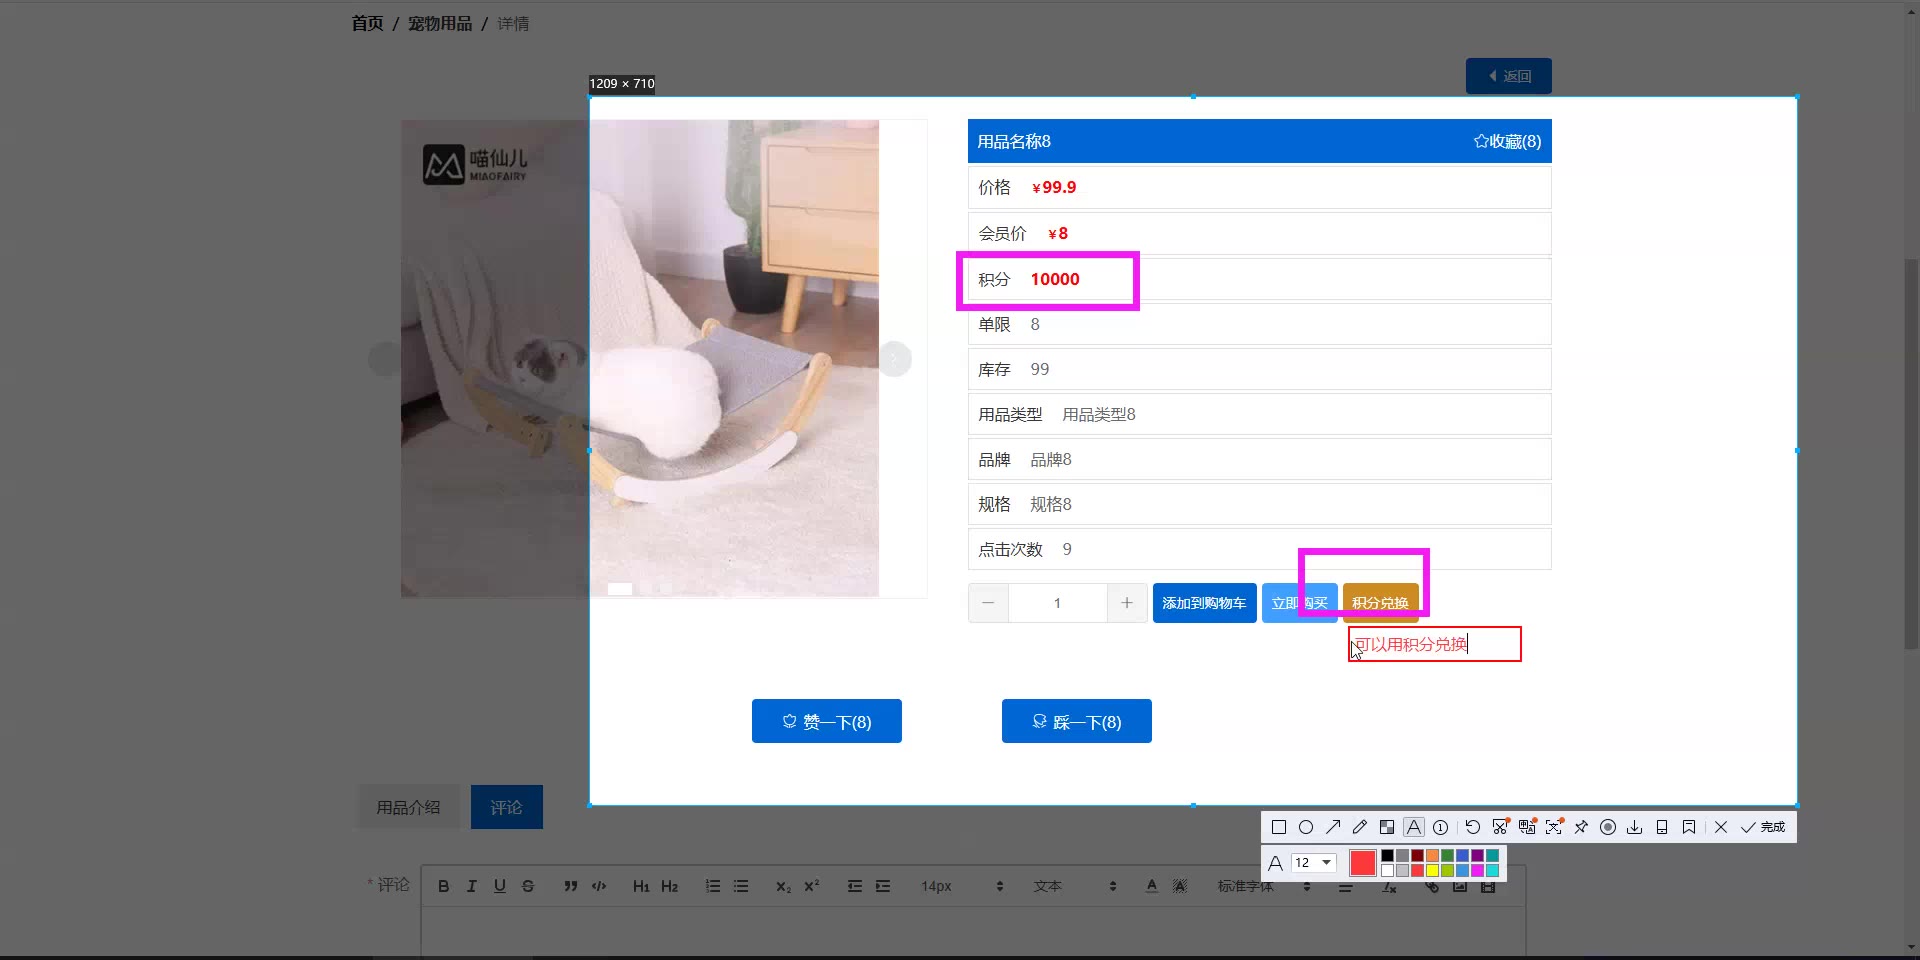Choose the pencil freehand tool
1920x960 pixels.
(x=1359, y=827)
